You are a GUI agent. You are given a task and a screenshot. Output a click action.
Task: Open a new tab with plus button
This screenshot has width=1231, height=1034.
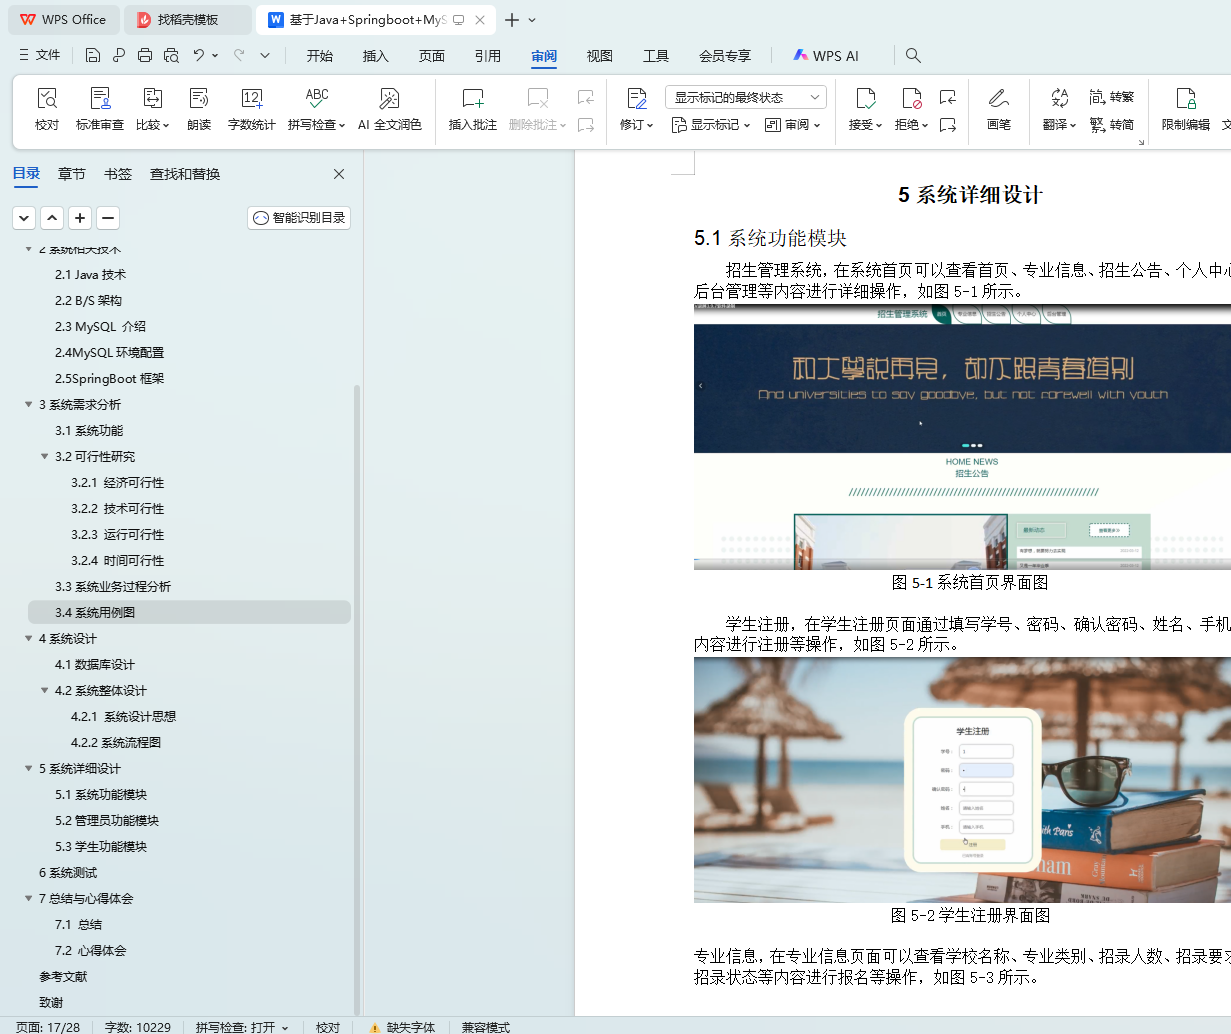pyautogui.click(x=512, y=19)
